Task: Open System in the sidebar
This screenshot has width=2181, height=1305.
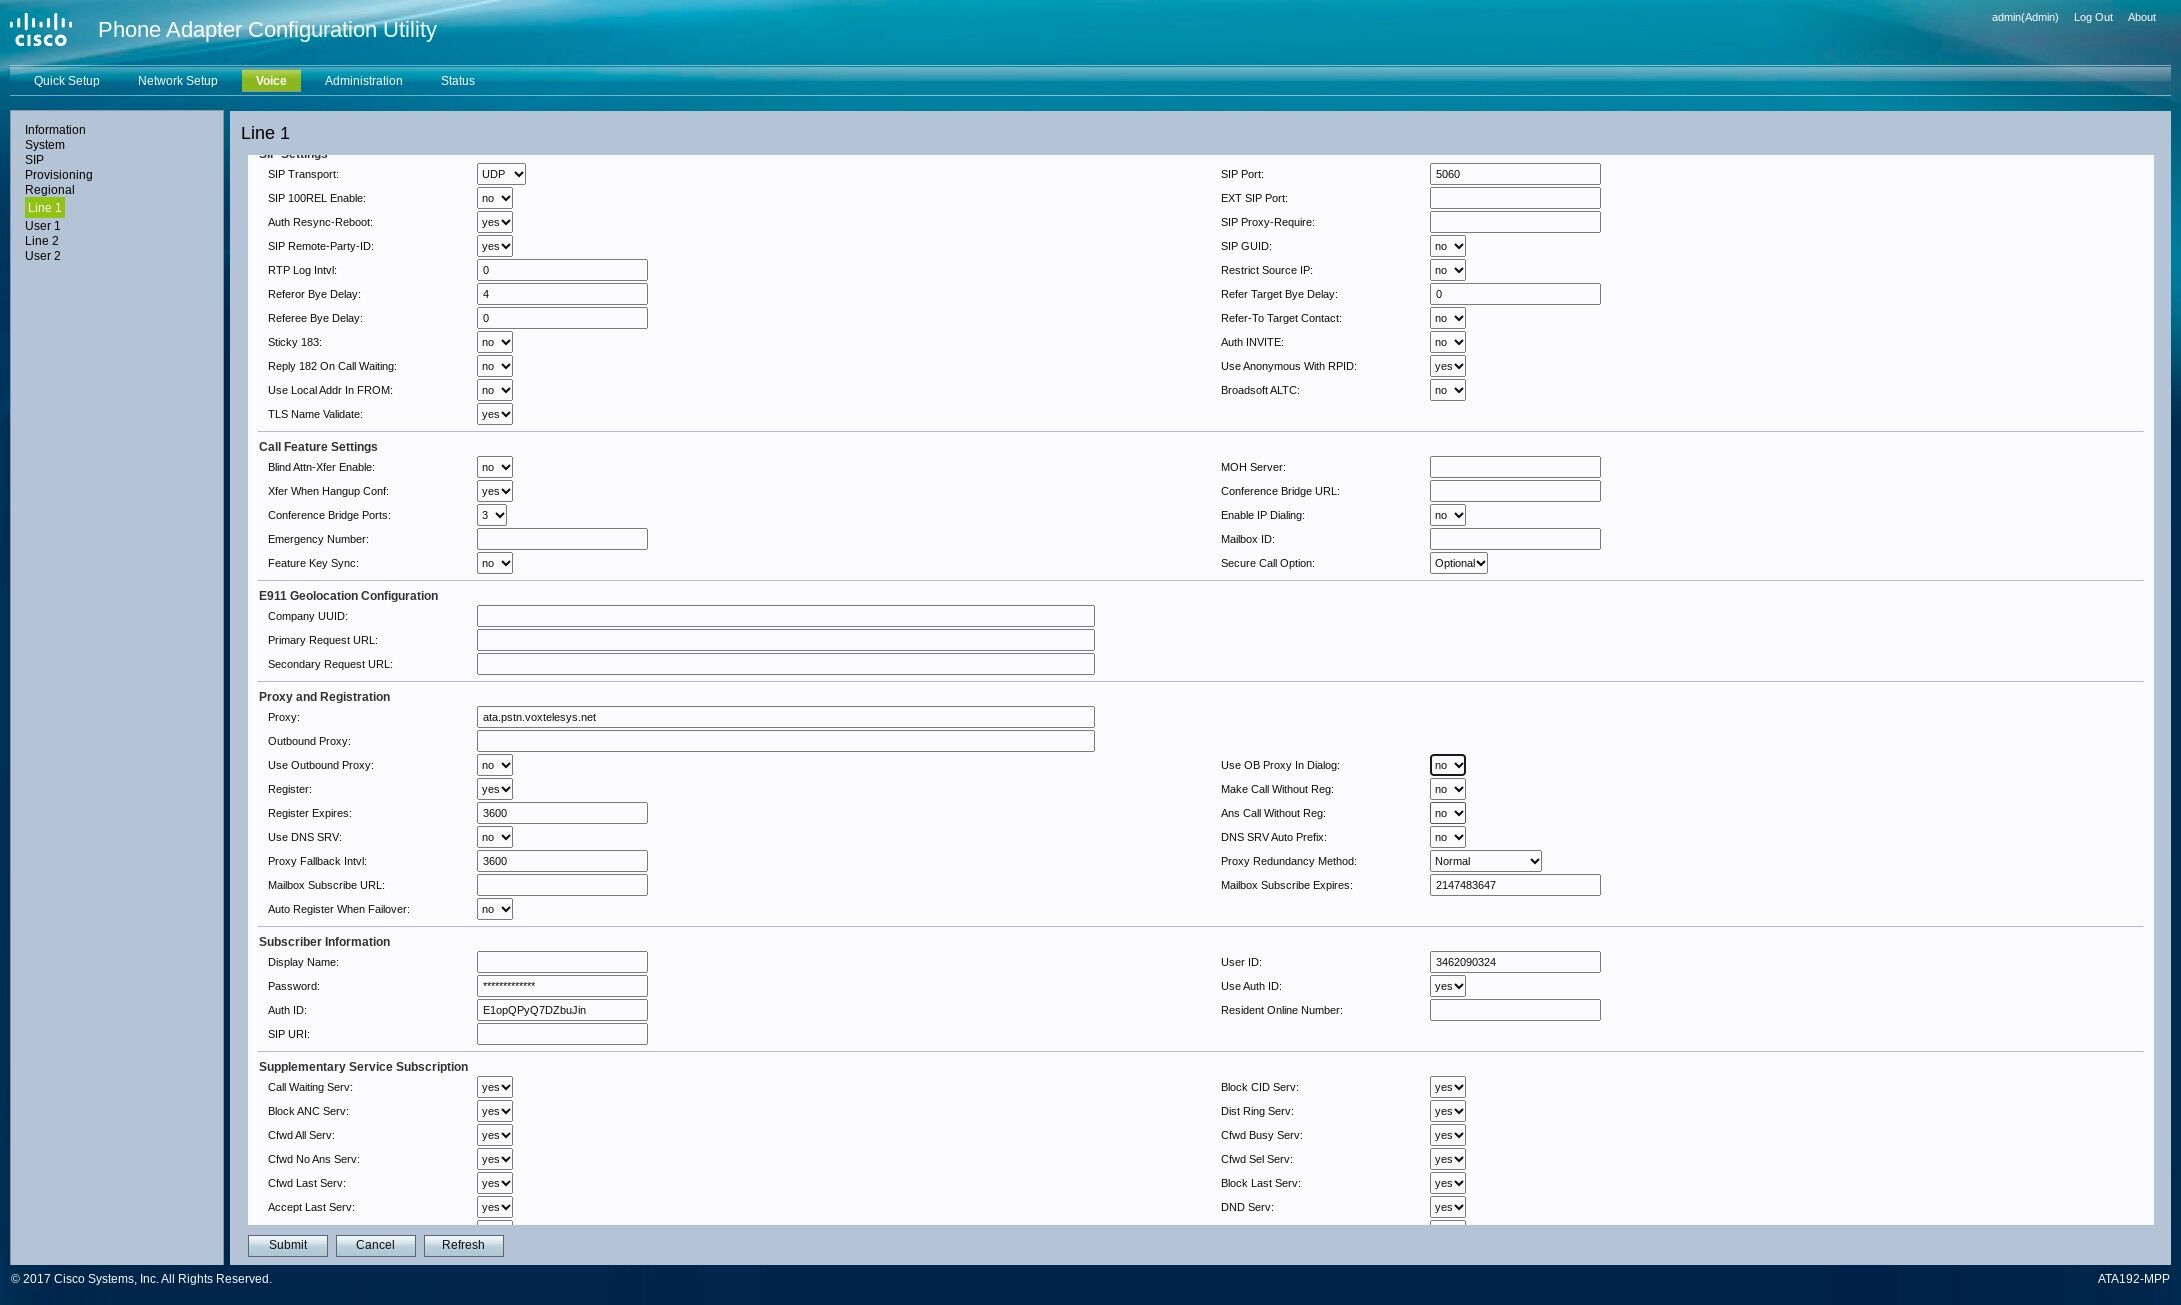Action: [x=45, y=145]
